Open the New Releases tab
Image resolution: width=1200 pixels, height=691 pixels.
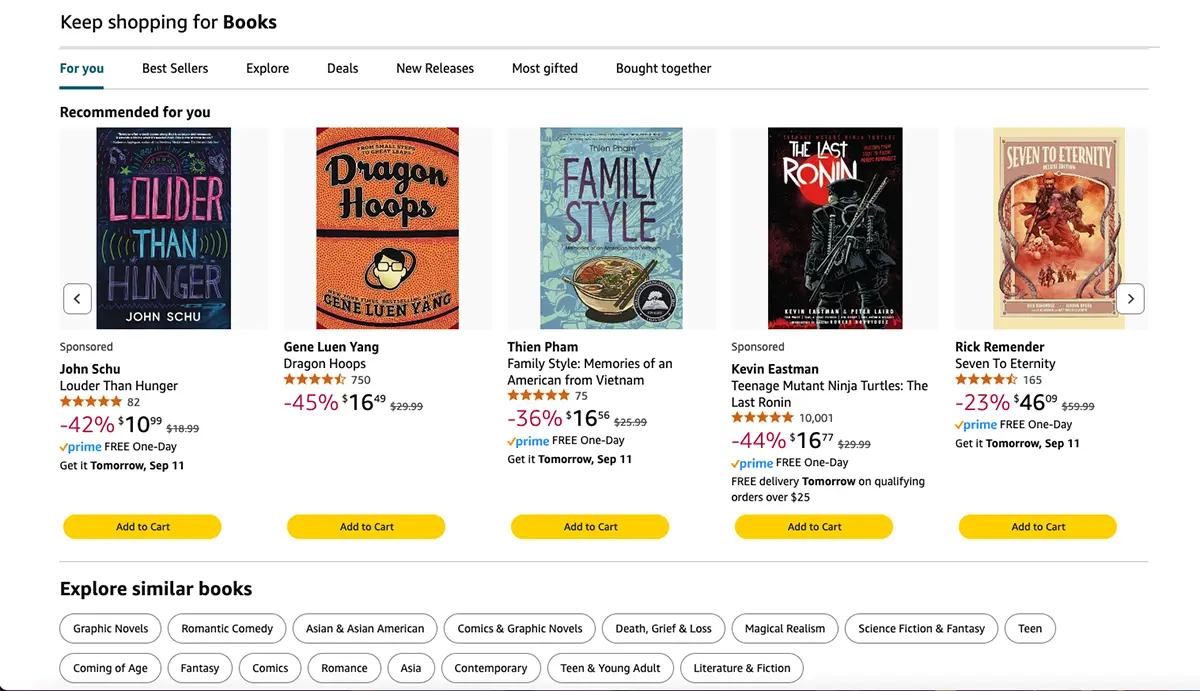[435, 68]
